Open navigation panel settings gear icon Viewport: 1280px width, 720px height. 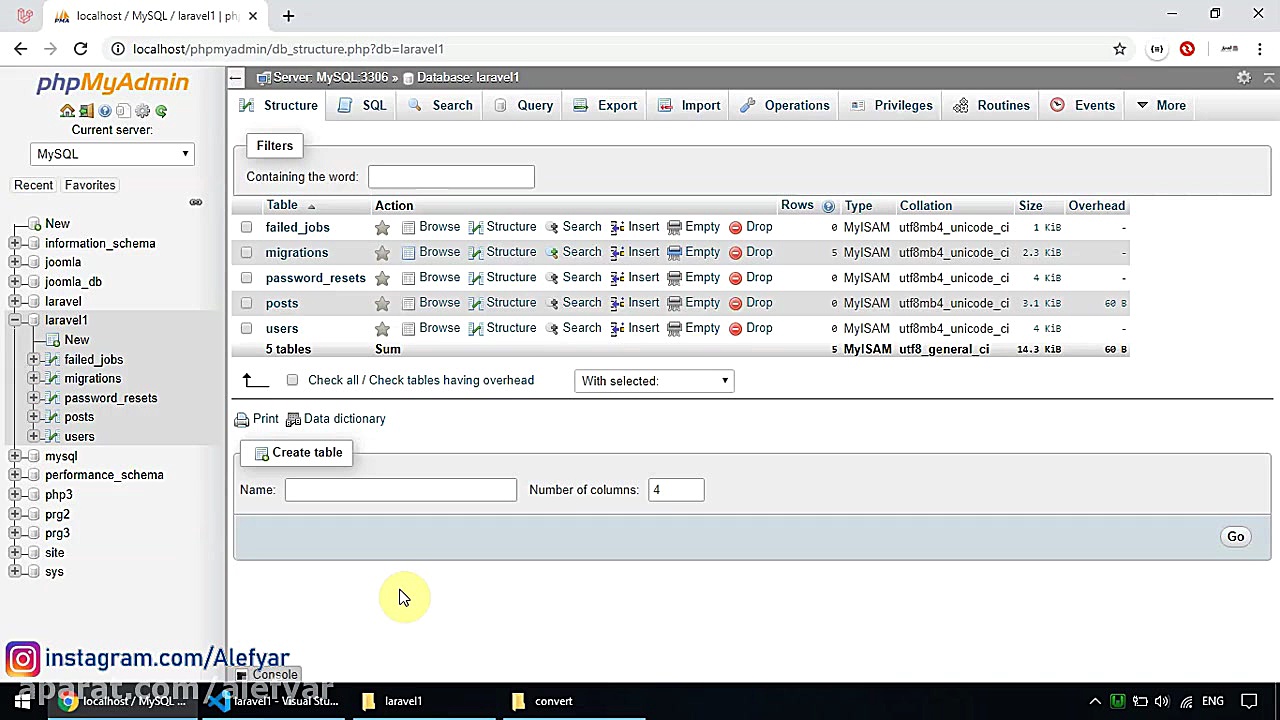142,111
